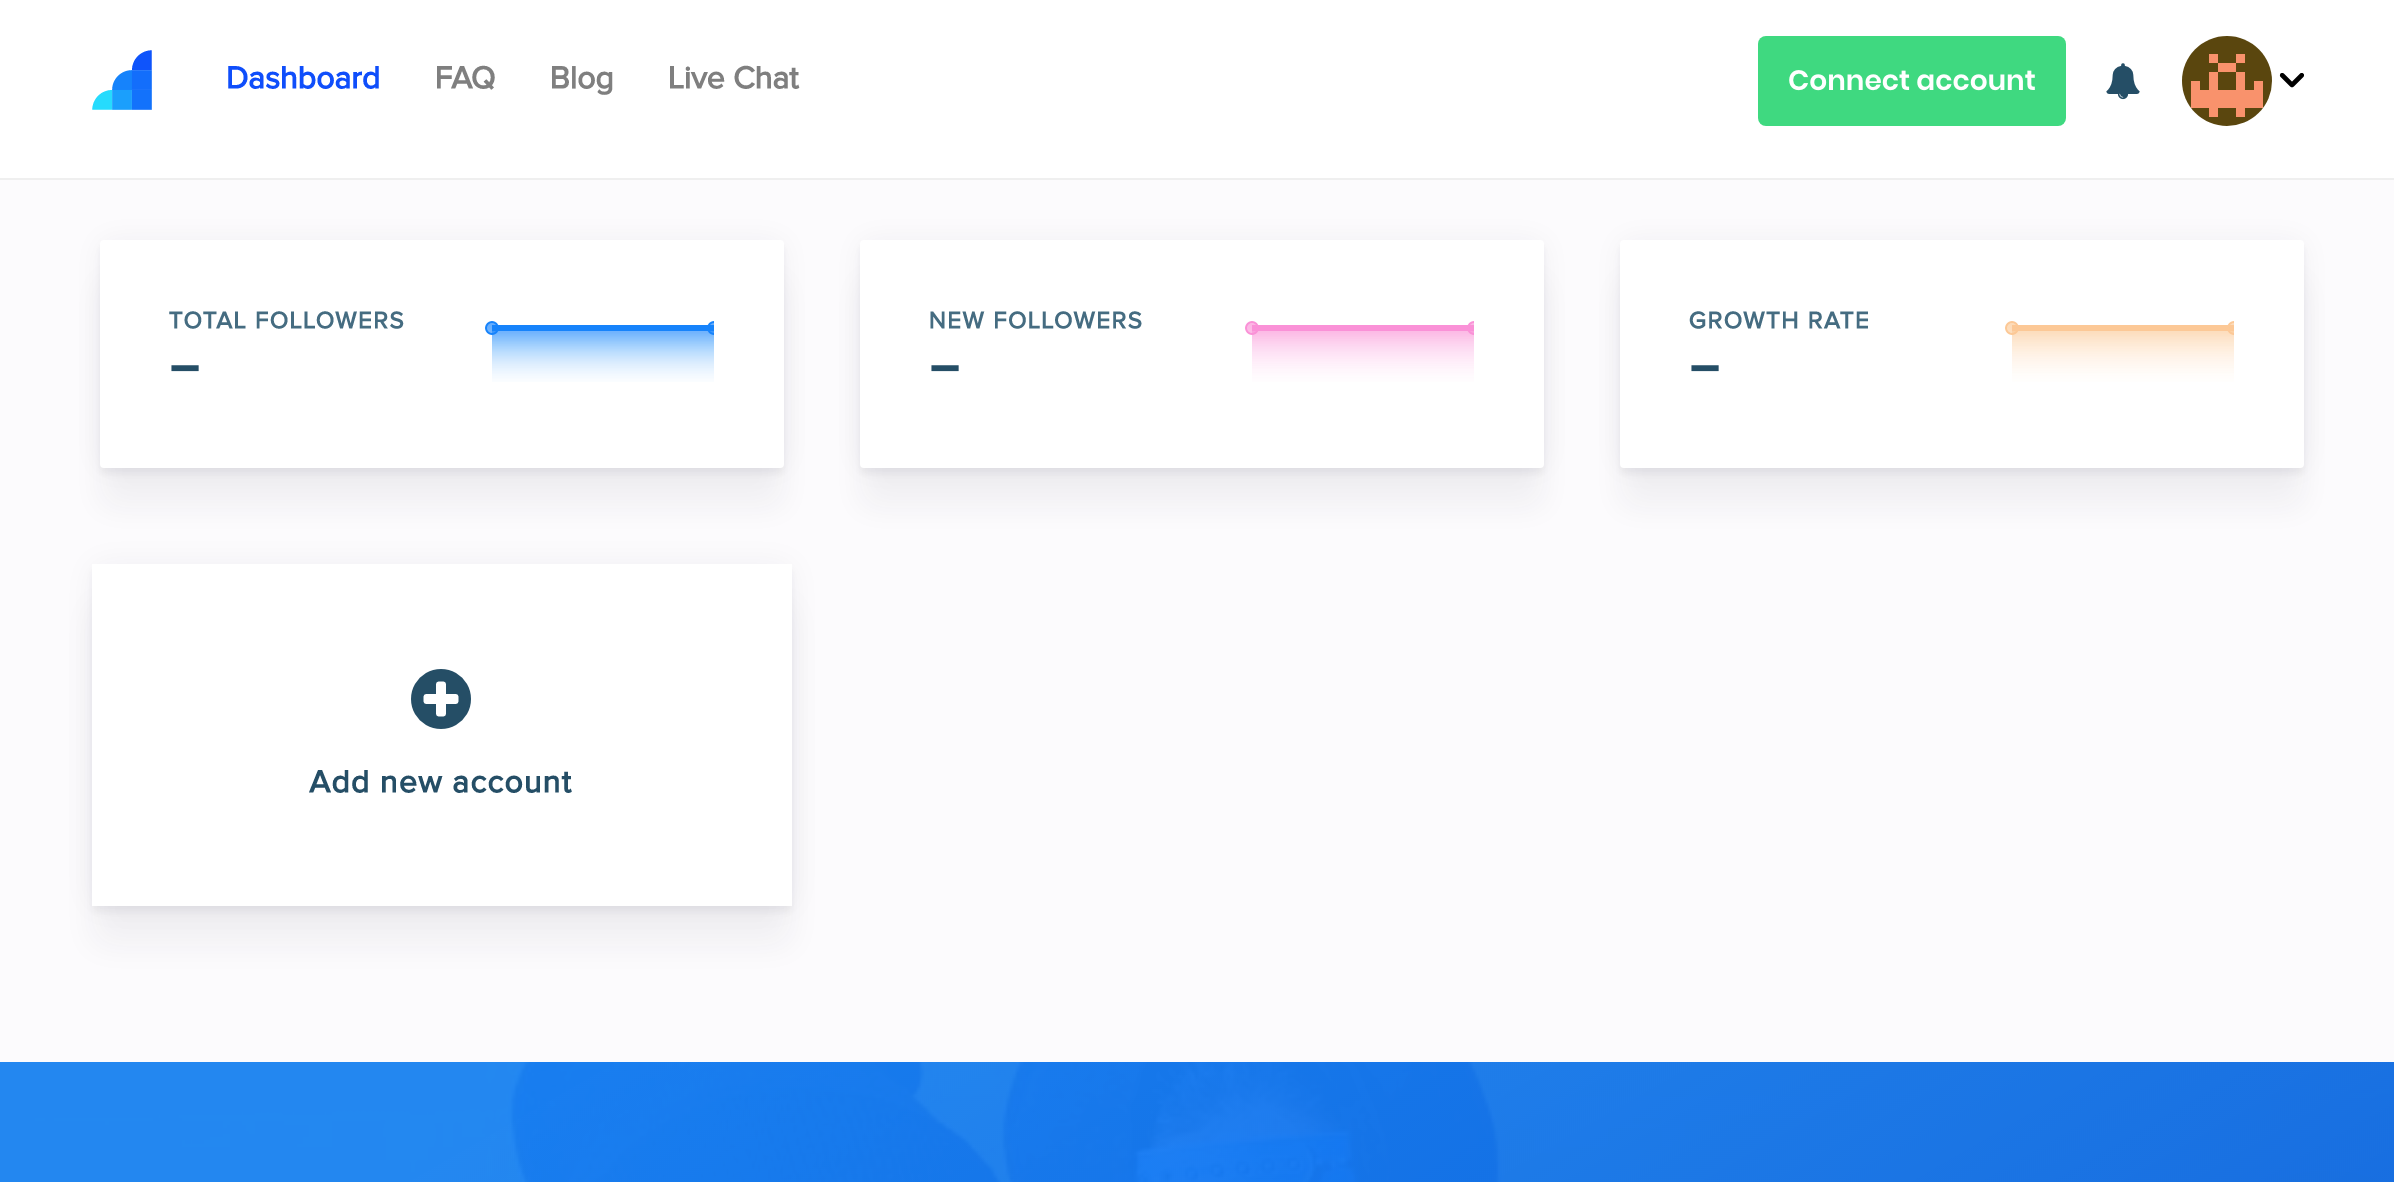Open the Blog menu item
The width and height of the screenshot is (2394, 1182).
tap(582, 79)
